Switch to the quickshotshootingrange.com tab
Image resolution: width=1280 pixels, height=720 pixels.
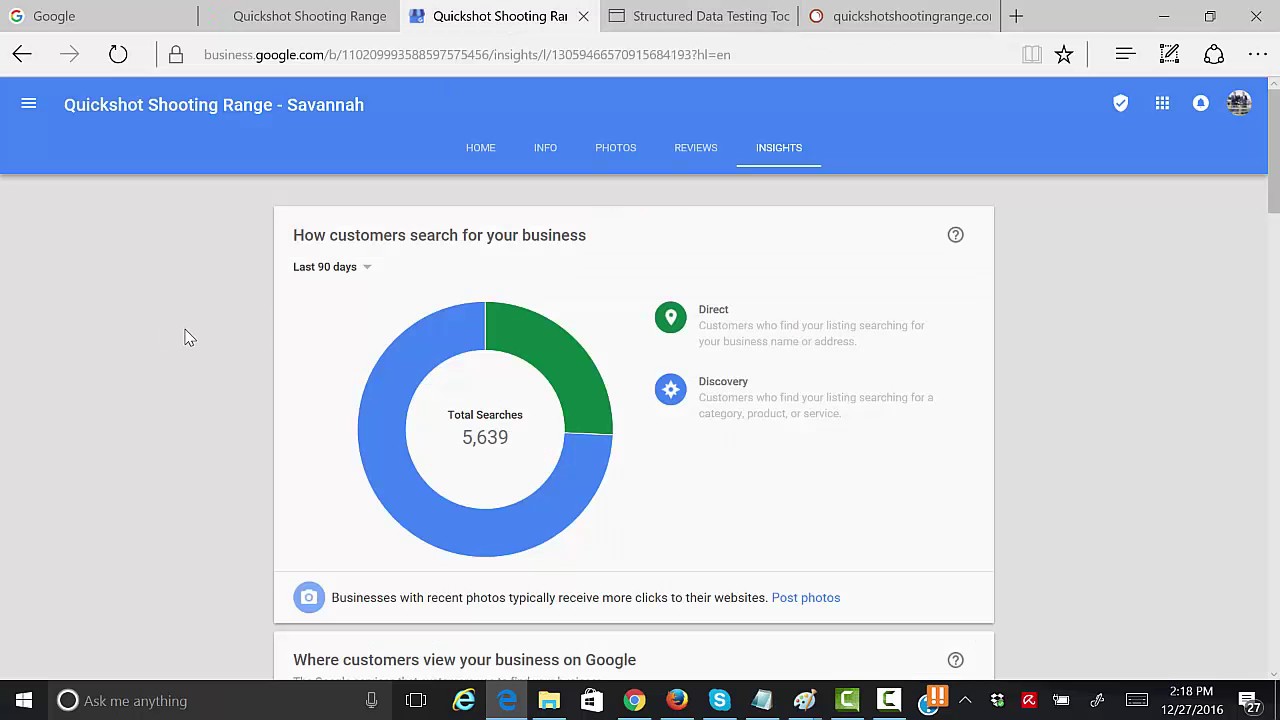pos(898,16)
